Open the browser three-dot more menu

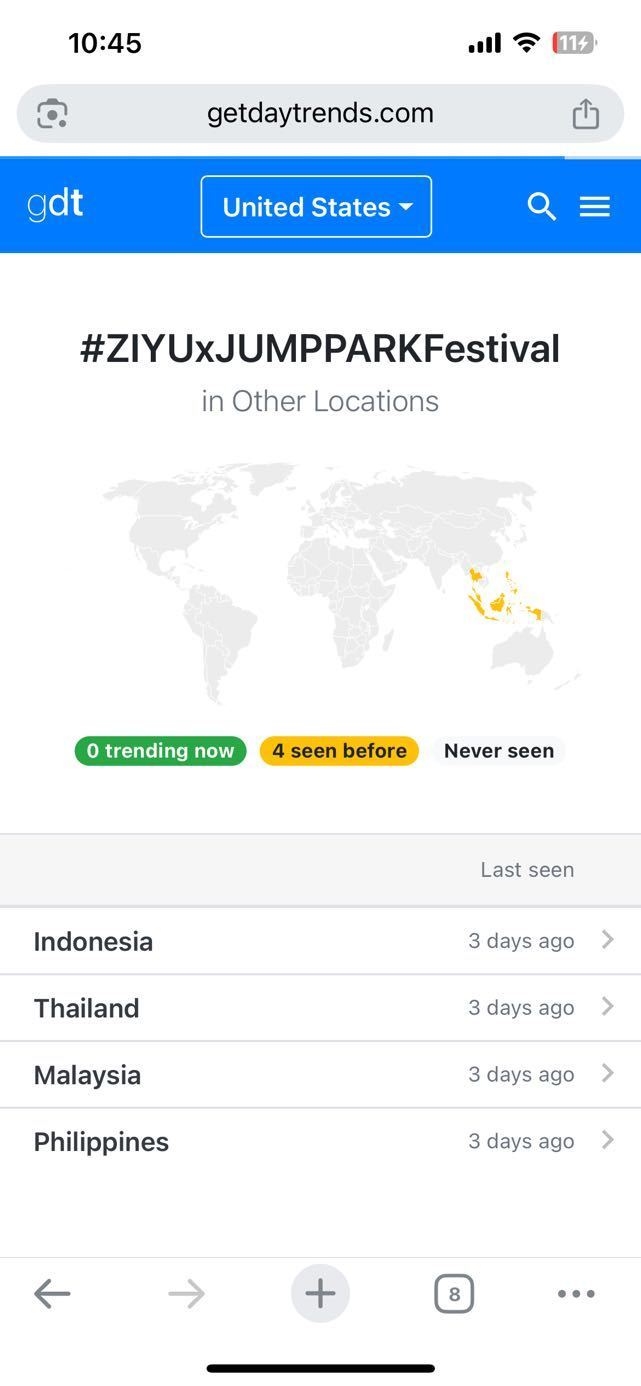(x=576, y=1293)
